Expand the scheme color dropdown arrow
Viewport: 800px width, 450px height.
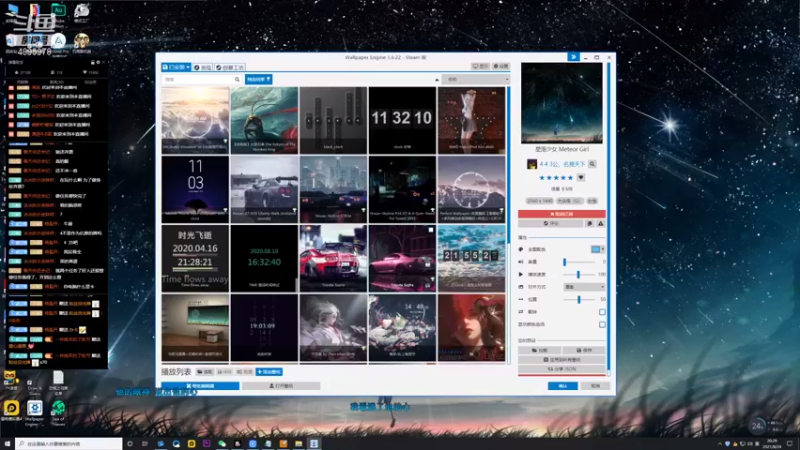pos(603,249)
